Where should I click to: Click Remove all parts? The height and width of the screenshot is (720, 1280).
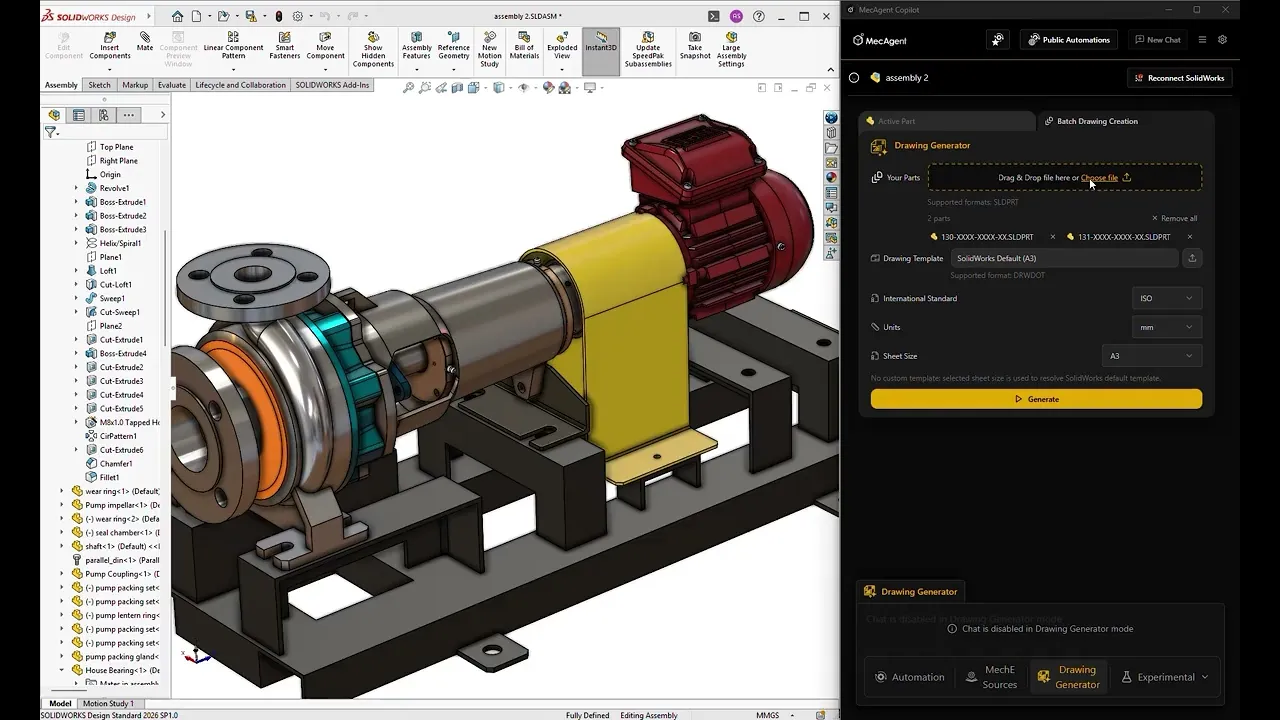(1174, 218)
